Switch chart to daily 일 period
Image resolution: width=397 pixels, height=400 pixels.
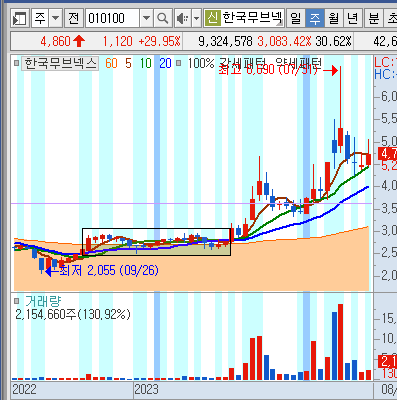(x=296, y=18)
